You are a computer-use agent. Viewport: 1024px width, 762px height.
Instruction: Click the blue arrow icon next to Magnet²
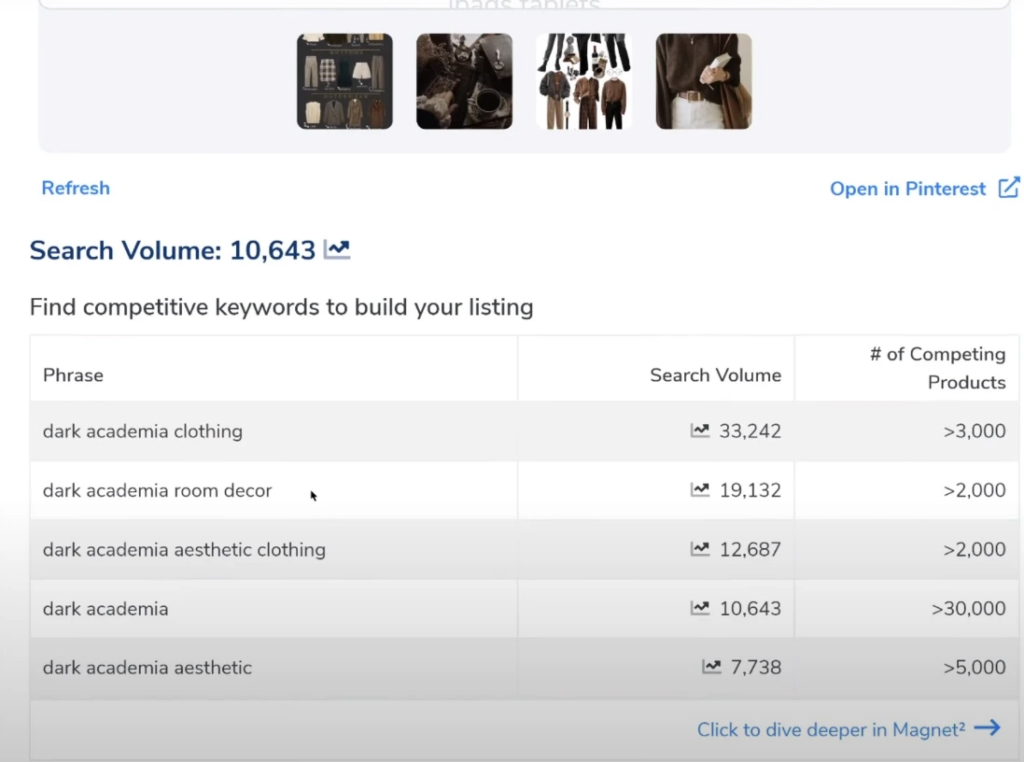click(x=988, y=728)
